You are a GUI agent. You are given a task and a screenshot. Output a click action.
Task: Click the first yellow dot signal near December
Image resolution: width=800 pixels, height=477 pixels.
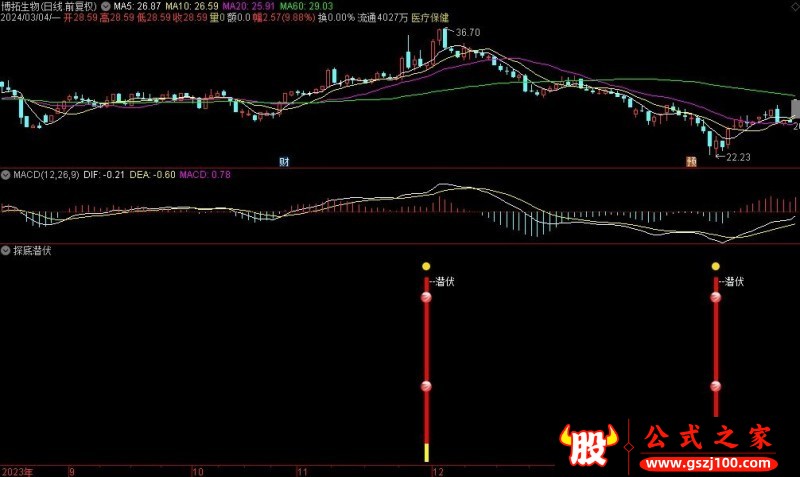click(x=426, y=267)
